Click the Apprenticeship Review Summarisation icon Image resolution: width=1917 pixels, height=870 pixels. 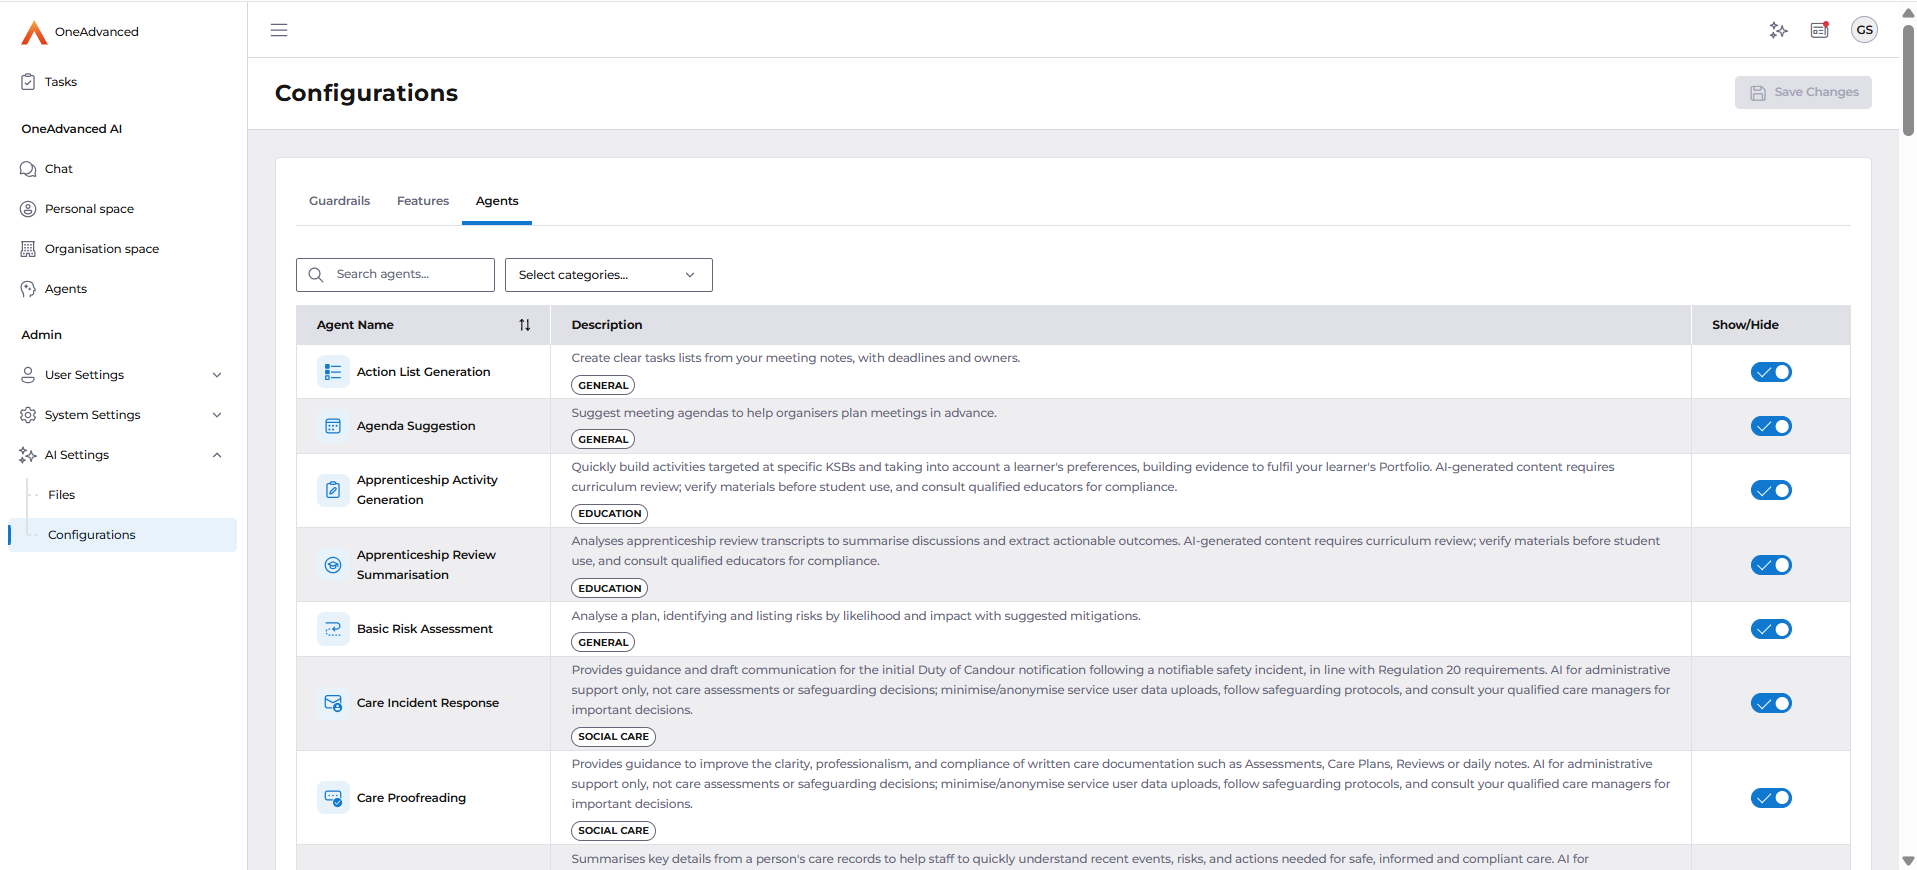coord(333,565)
